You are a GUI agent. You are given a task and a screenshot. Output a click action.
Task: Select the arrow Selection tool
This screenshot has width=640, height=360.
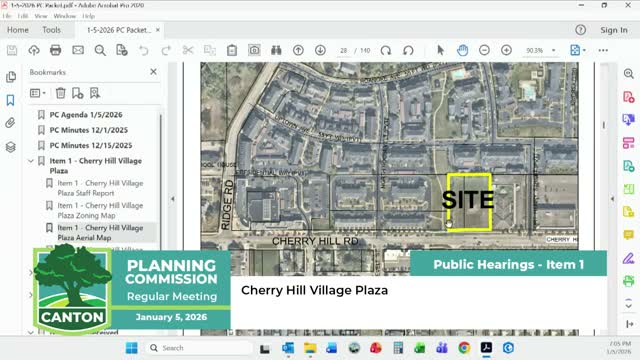tap(440, 50)
